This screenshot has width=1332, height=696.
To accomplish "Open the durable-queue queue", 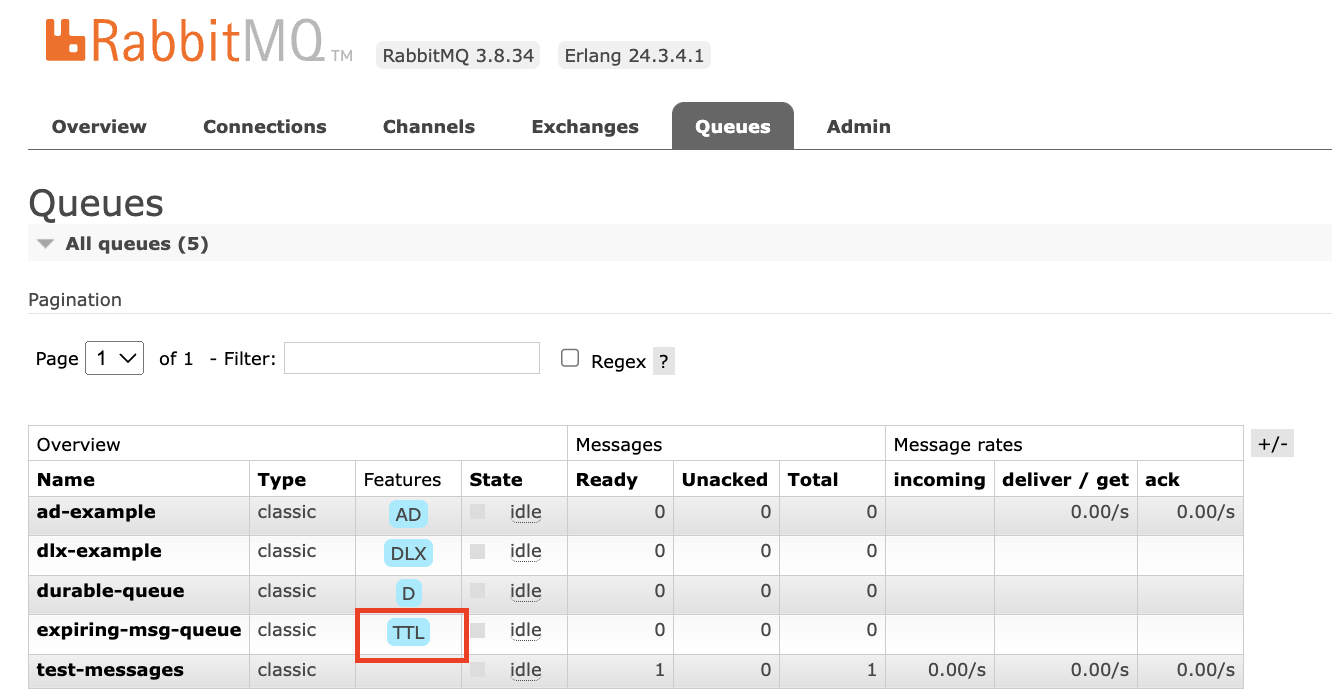I will pos(110,591).
